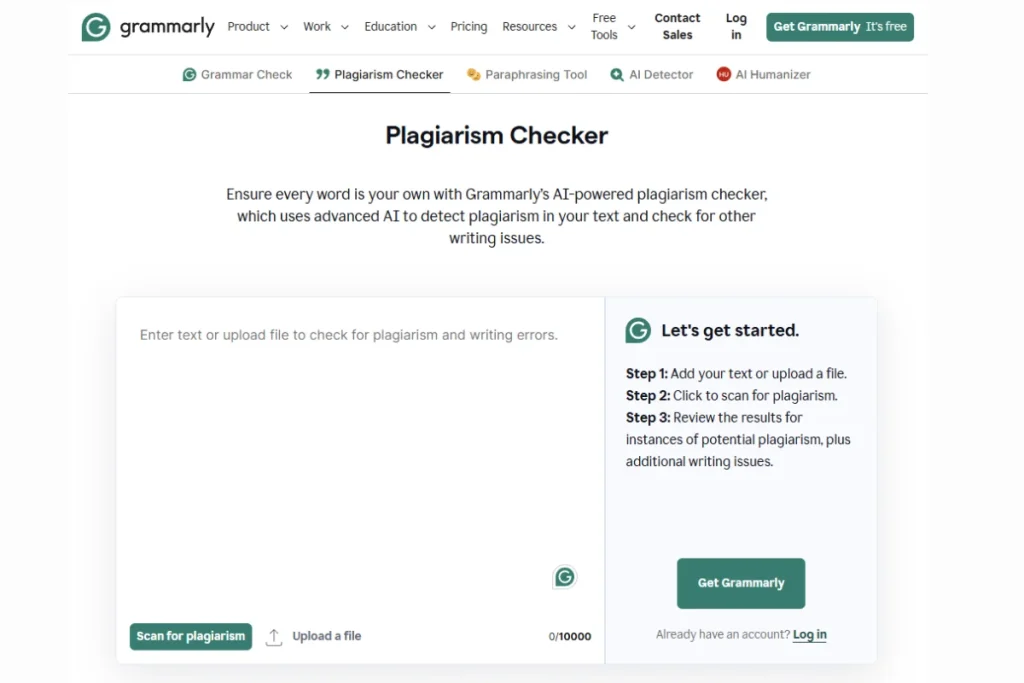Viewport: 1024px width, 683px height.
Task: Click the Get Grammarly It's free button
Action: tap(839, 27)
